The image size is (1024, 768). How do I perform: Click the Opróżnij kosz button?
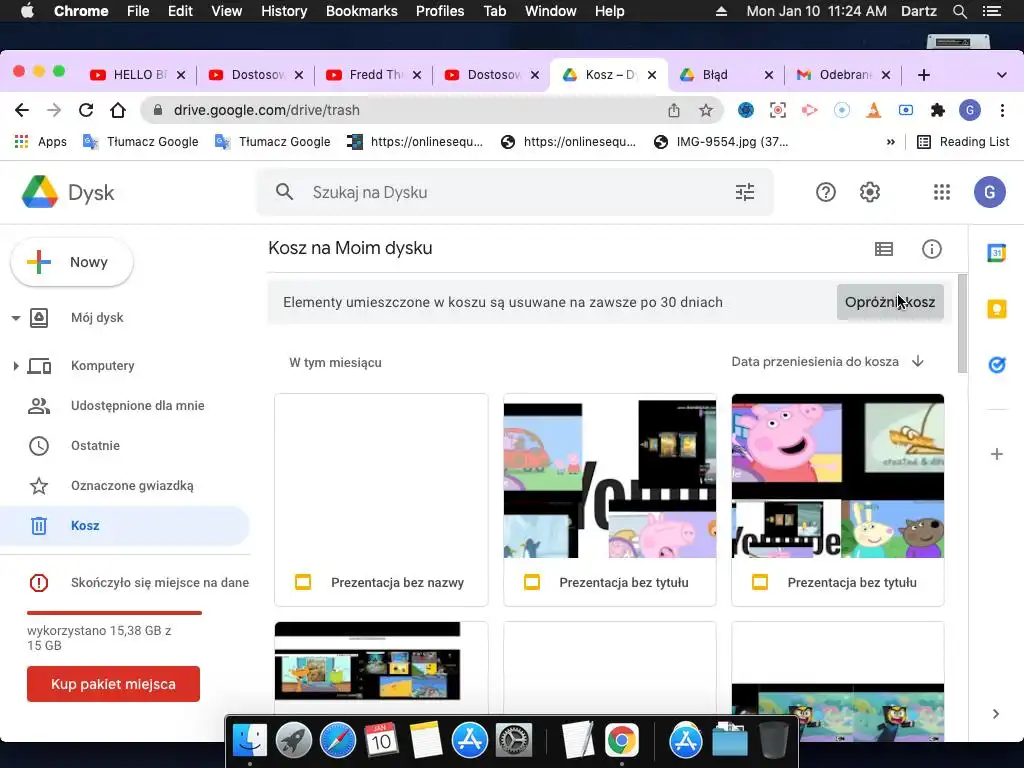point(889,302)
